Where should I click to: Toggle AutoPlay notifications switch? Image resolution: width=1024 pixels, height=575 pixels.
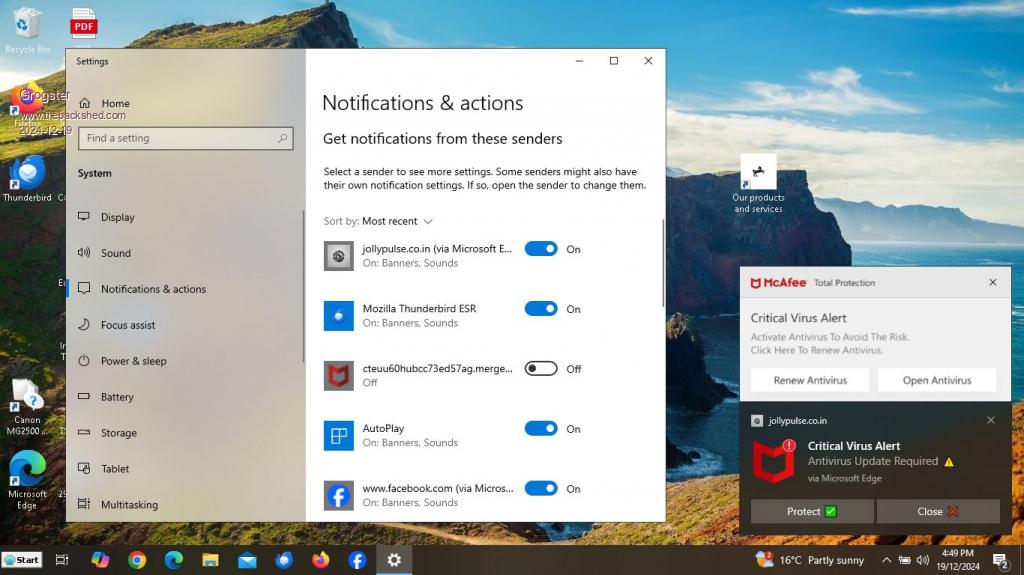(541, 429)
